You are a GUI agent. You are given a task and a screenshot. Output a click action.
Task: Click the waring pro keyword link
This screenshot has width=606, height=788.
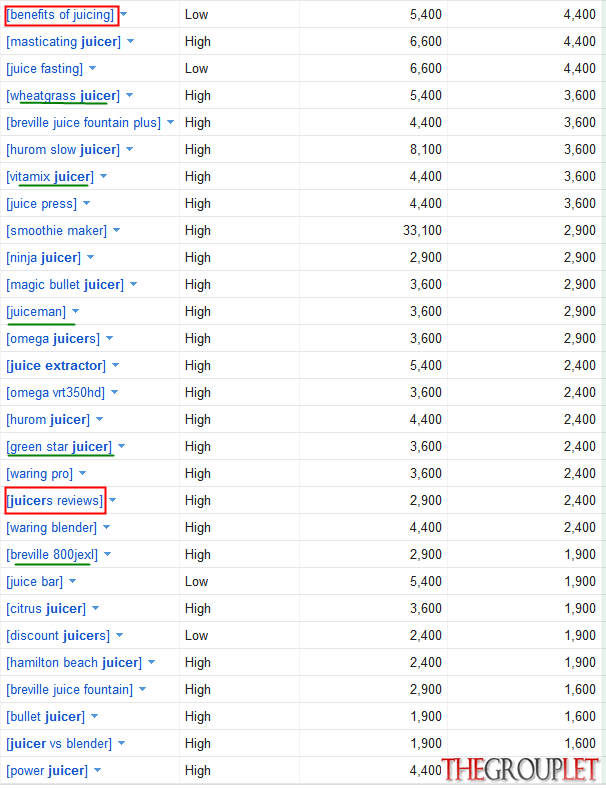pyautogui.click(x=40, y=474)
